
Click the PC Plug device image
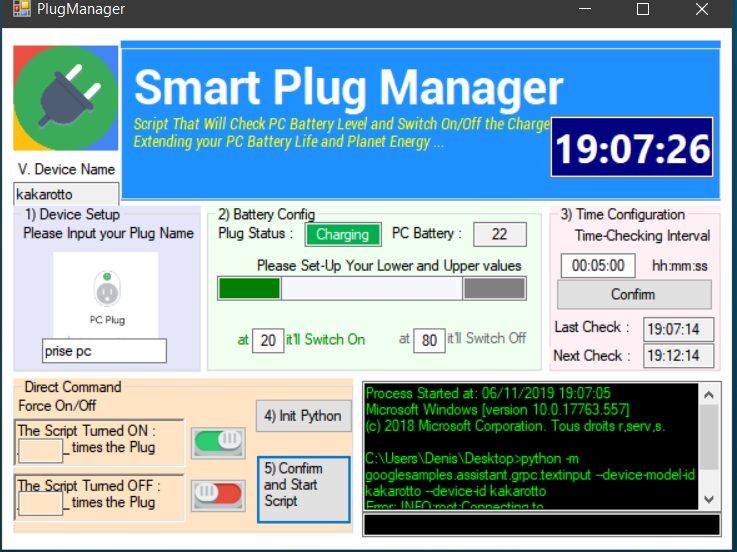(105, 295)
